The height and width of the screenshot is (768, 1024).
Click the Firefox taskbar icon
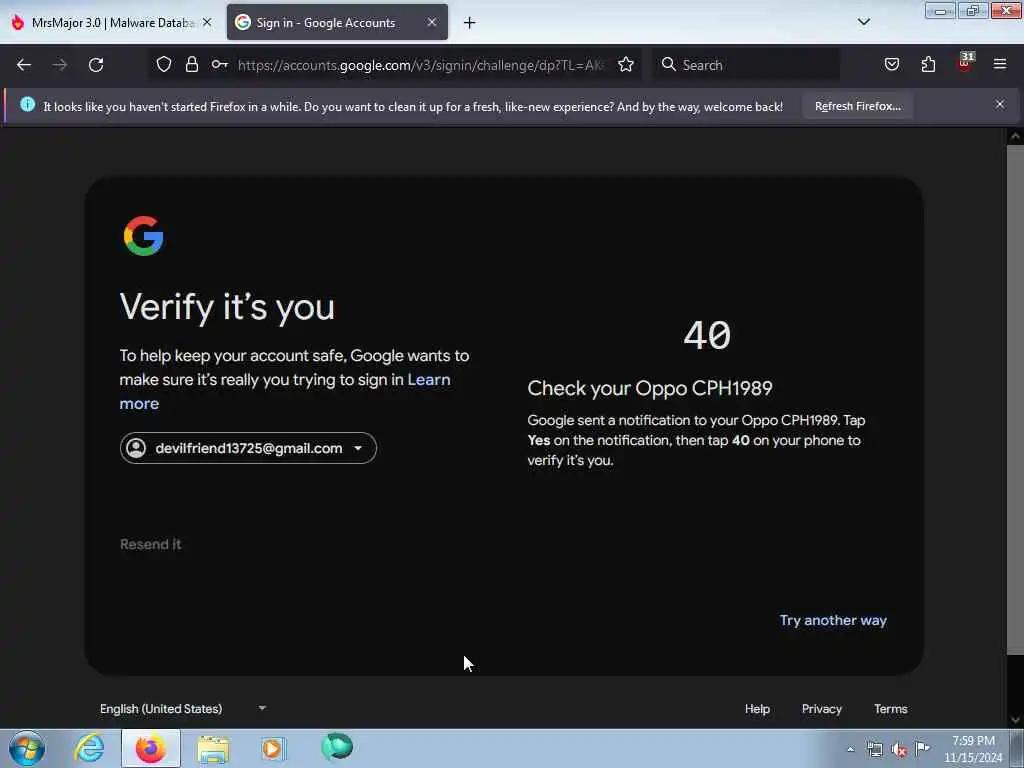click(x=150, y=748)
